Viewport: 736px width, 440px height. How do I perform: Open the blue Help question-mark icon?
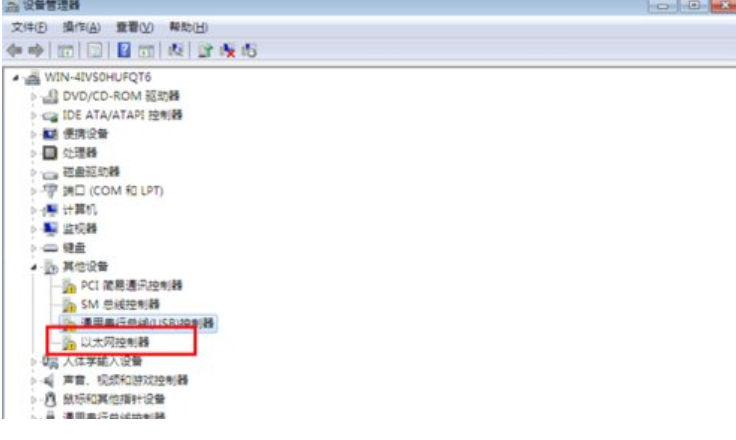coord(124,50)
